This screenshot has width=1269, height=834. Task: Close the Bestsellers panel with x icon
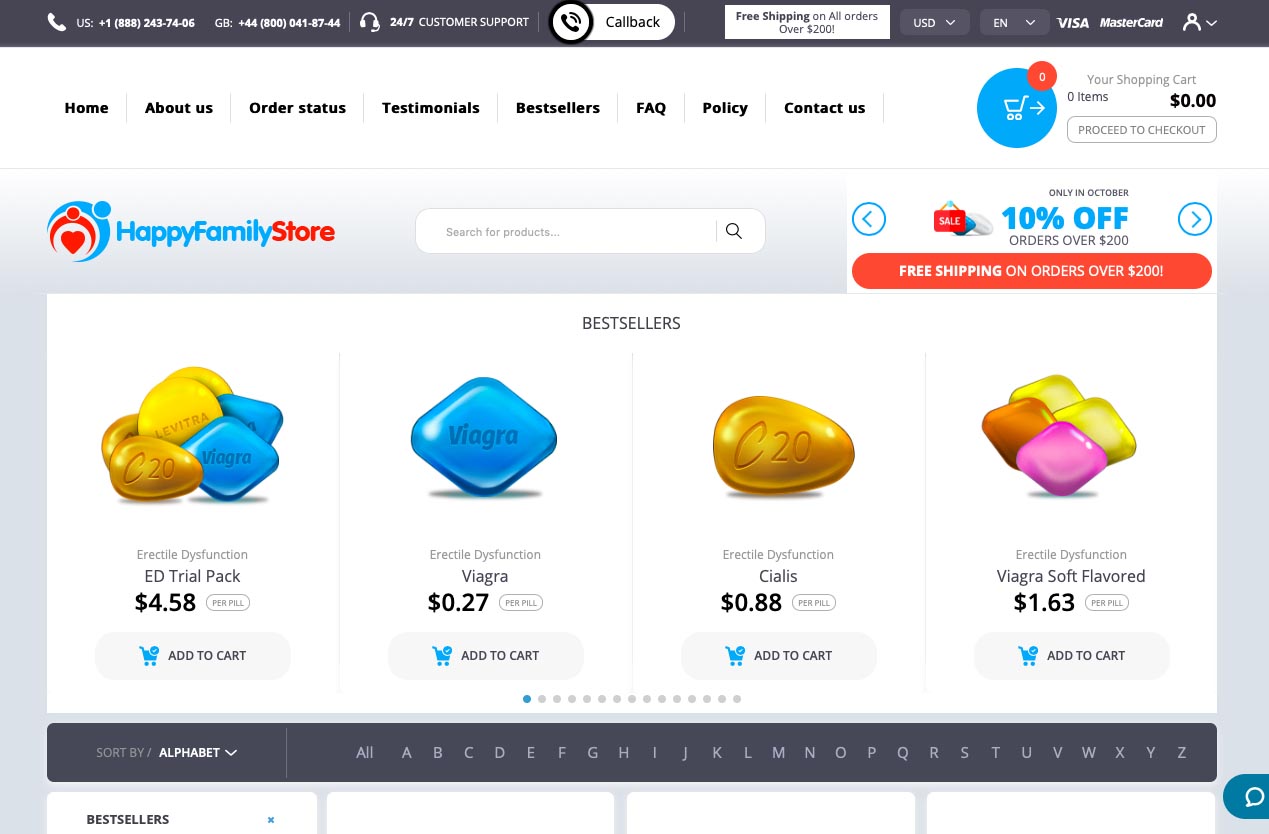click(270, 820)
